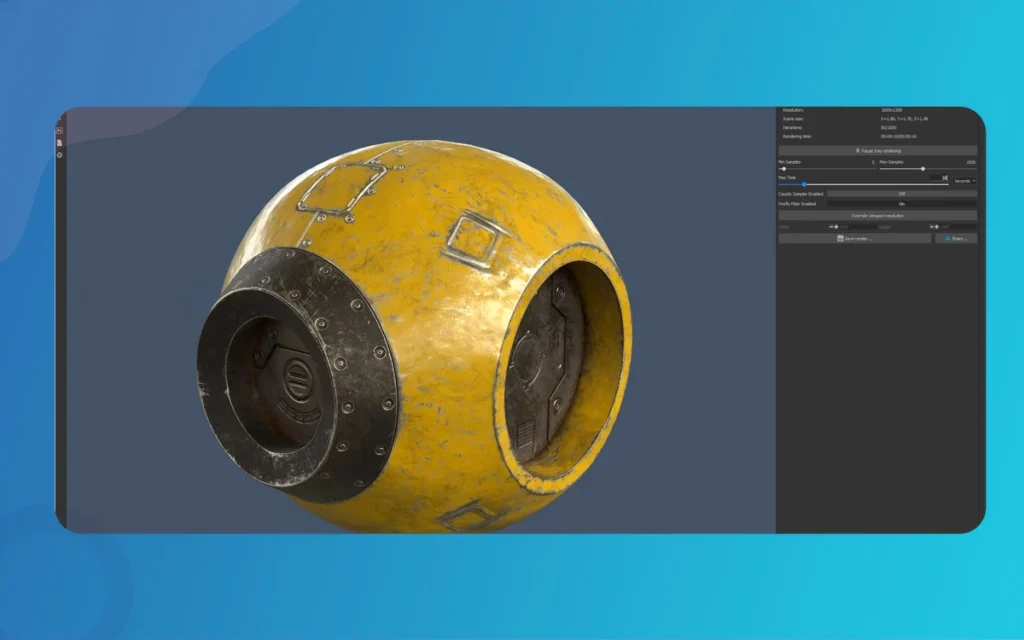Click the Max Time value input field
The image size is (1024, 640).
pos(935,177)
